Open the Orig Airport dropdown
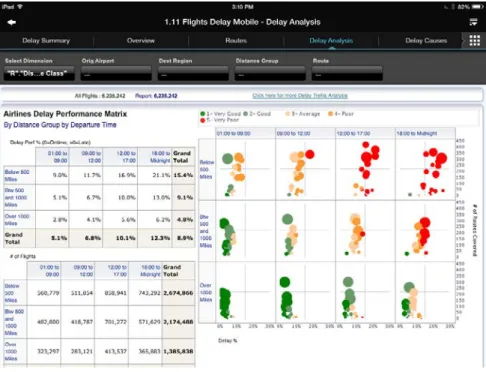This screenshot has width=486, height=372. [x=116, y=73]
